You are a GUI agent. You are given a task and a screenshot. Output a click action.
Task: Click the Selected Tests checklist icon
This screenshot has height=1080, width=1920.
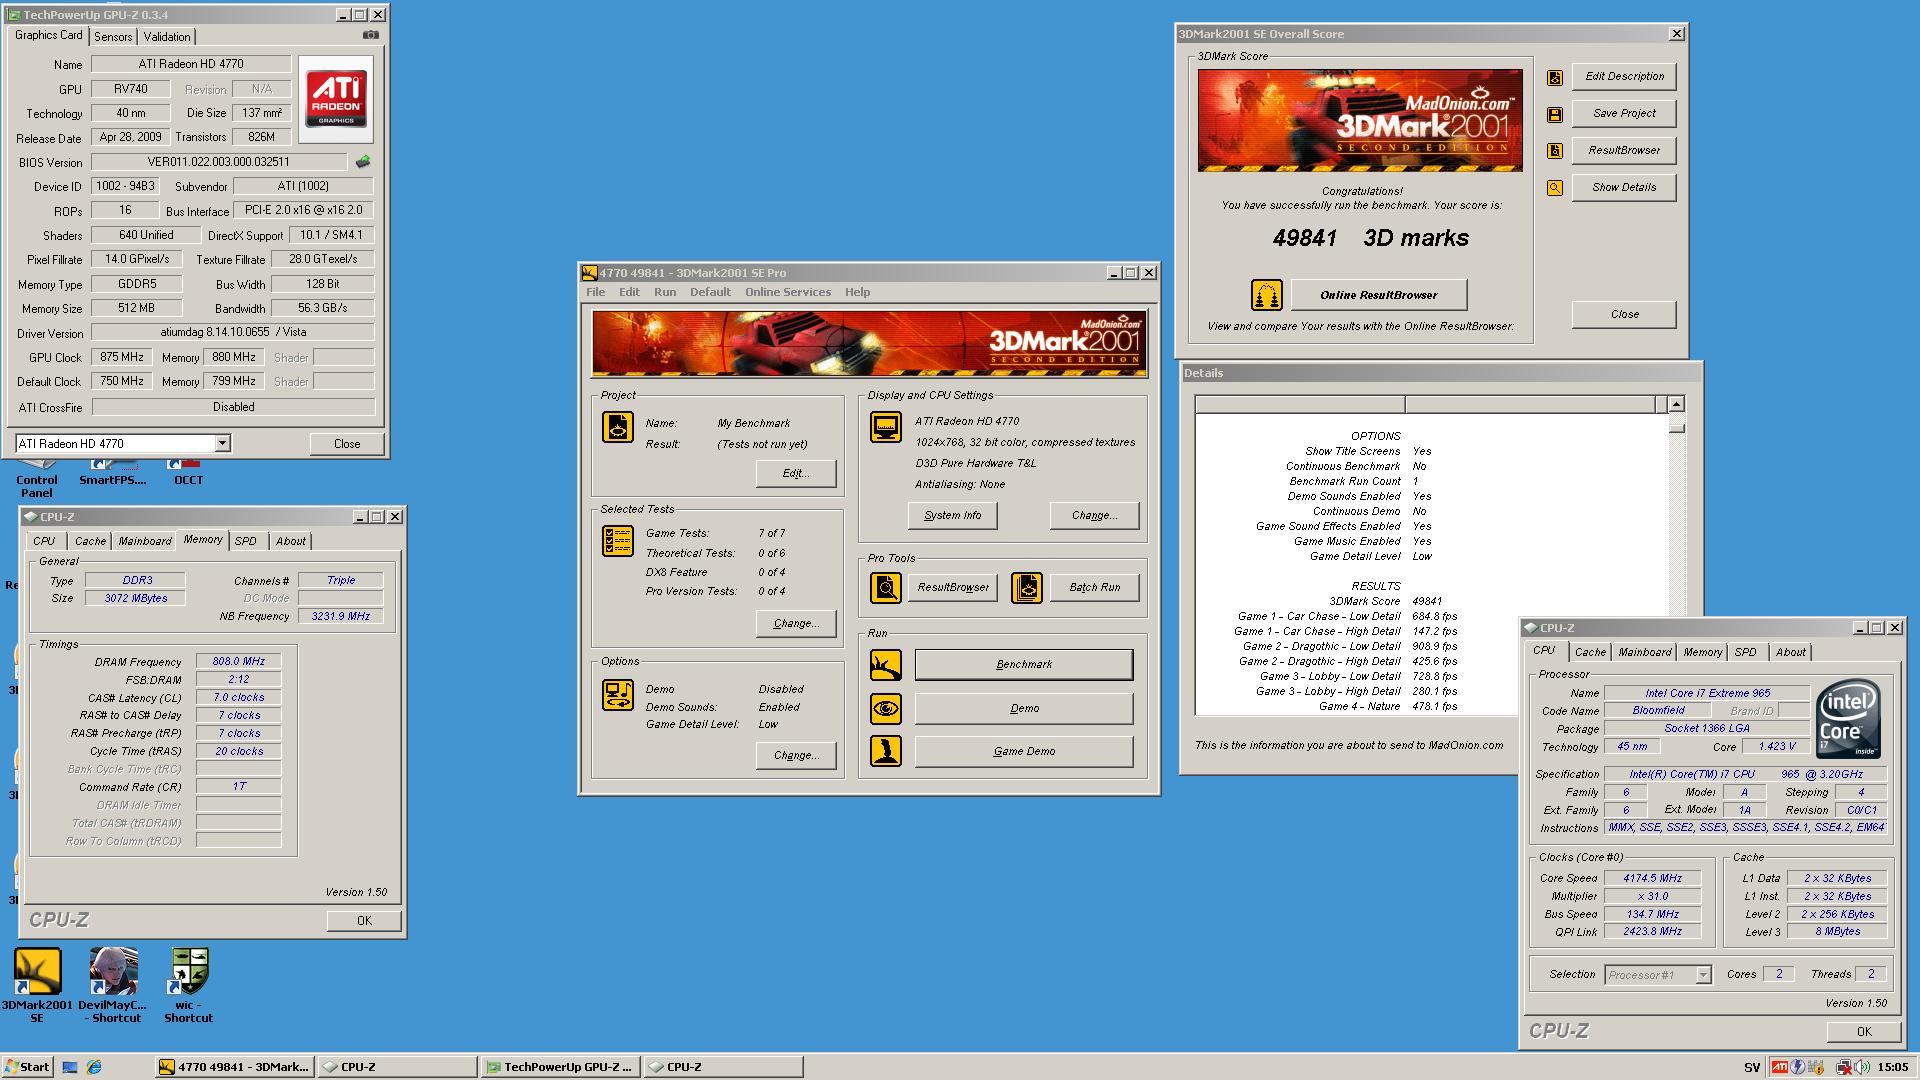(618, 541)
